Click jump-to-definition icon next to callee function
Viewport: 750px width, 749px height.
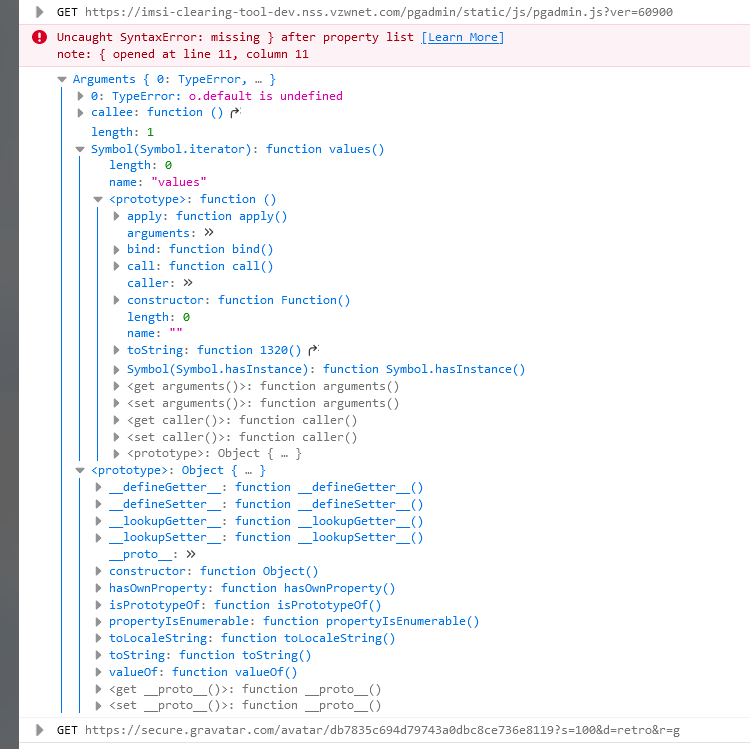tap(235, 113)
